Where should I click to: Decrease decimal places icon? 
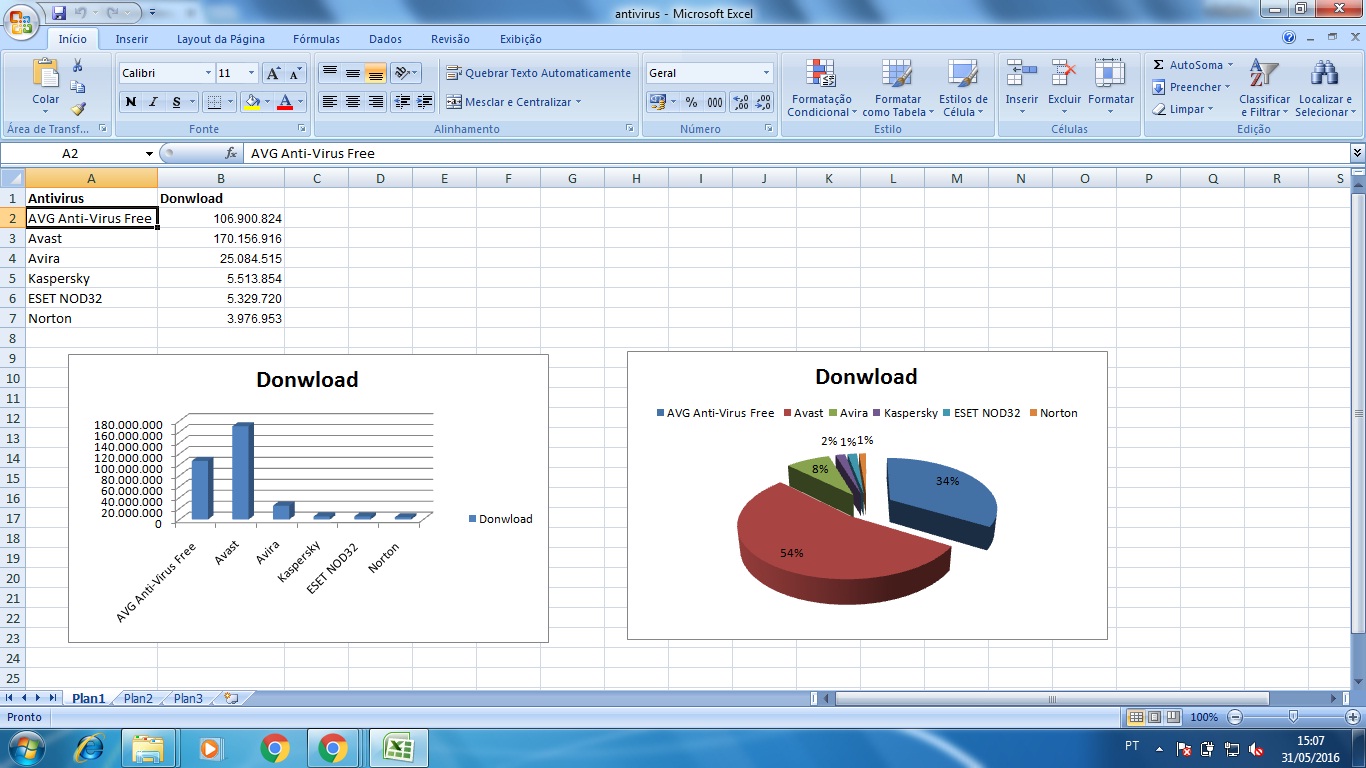pos(763,102)
